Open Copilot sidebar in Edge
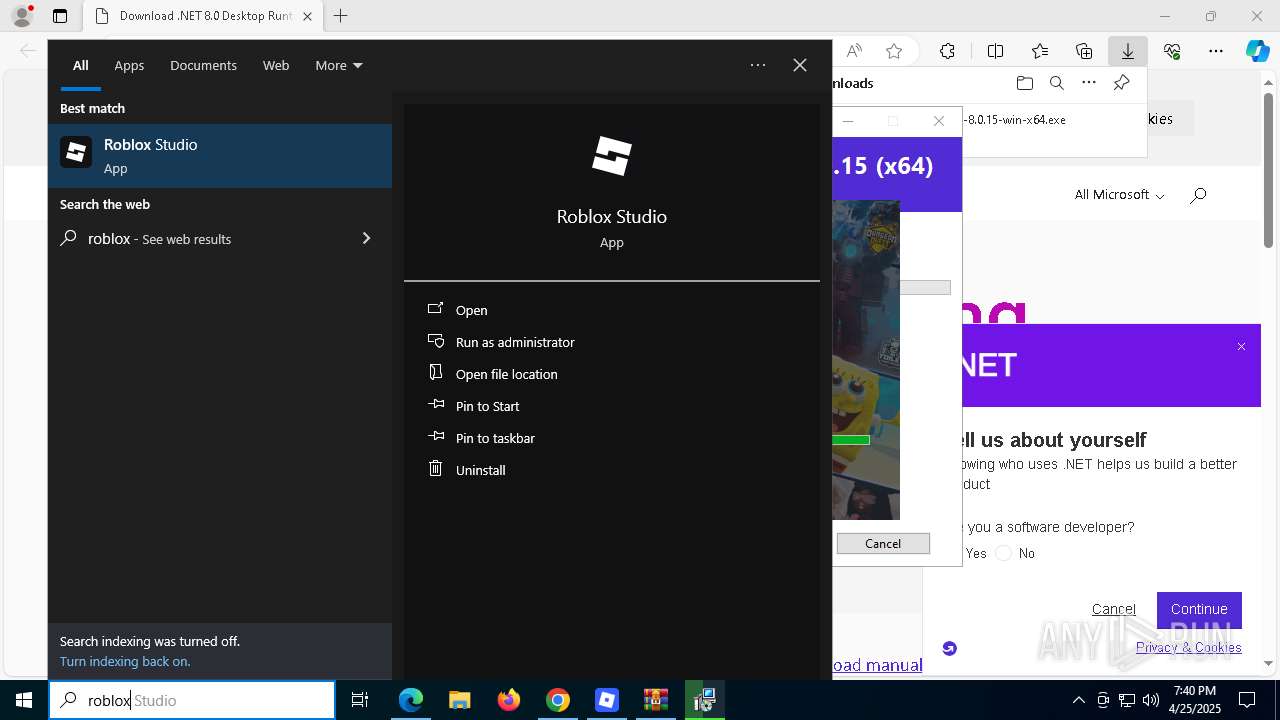 [1258, 51]
